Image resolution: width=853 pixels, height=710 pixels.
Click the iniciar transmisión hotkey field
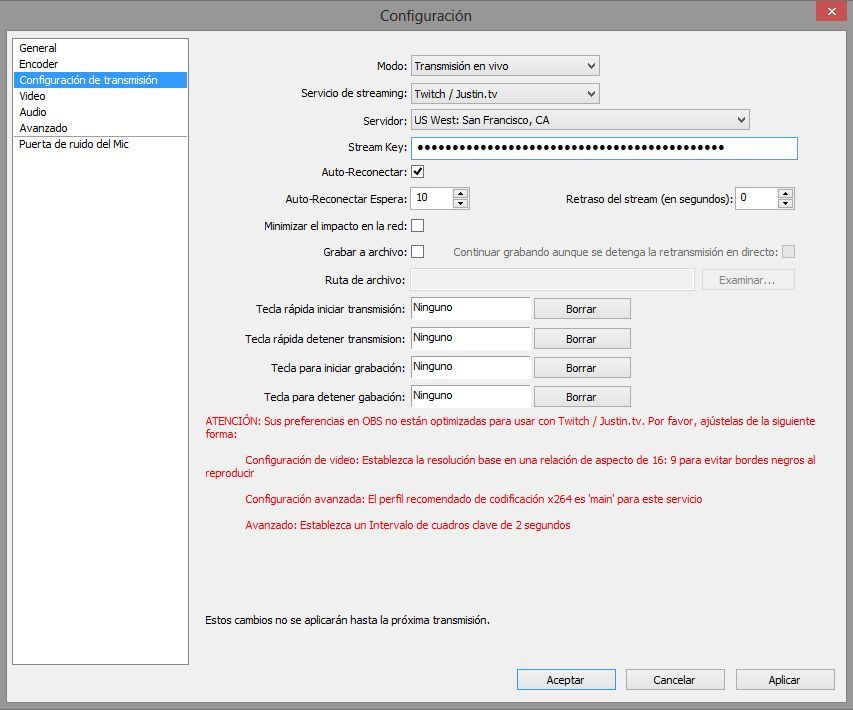tap(470, 308)
